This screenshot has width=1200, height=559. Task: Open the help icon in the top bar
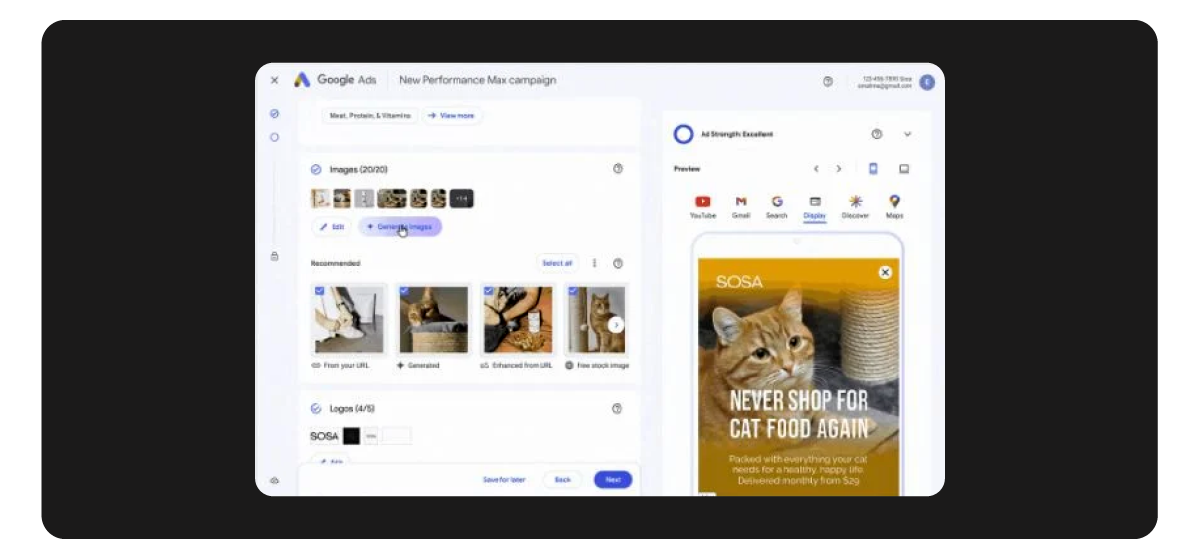828,81
